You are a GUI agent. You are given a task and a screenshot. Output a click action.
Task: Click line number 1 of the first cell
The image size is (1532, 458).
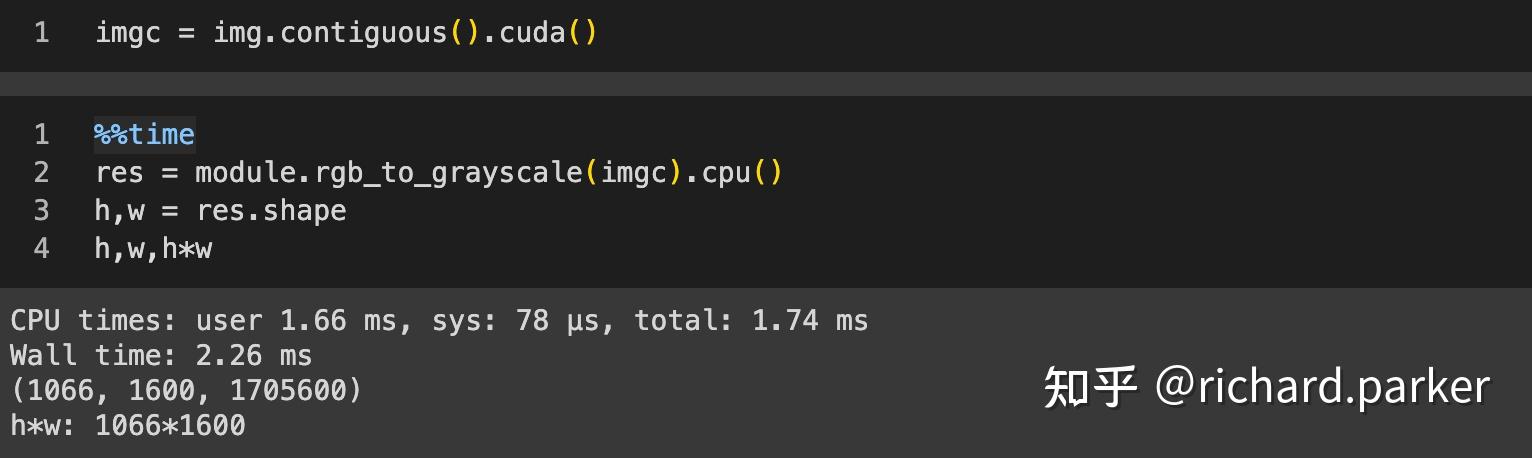[x=41, y=33]
